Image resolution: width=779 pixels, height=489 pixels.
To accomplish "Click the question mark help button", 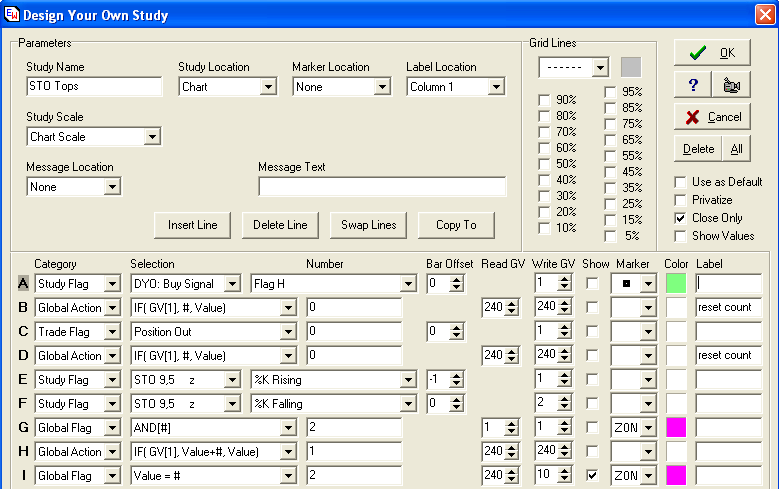I will [x=693, y=85].
